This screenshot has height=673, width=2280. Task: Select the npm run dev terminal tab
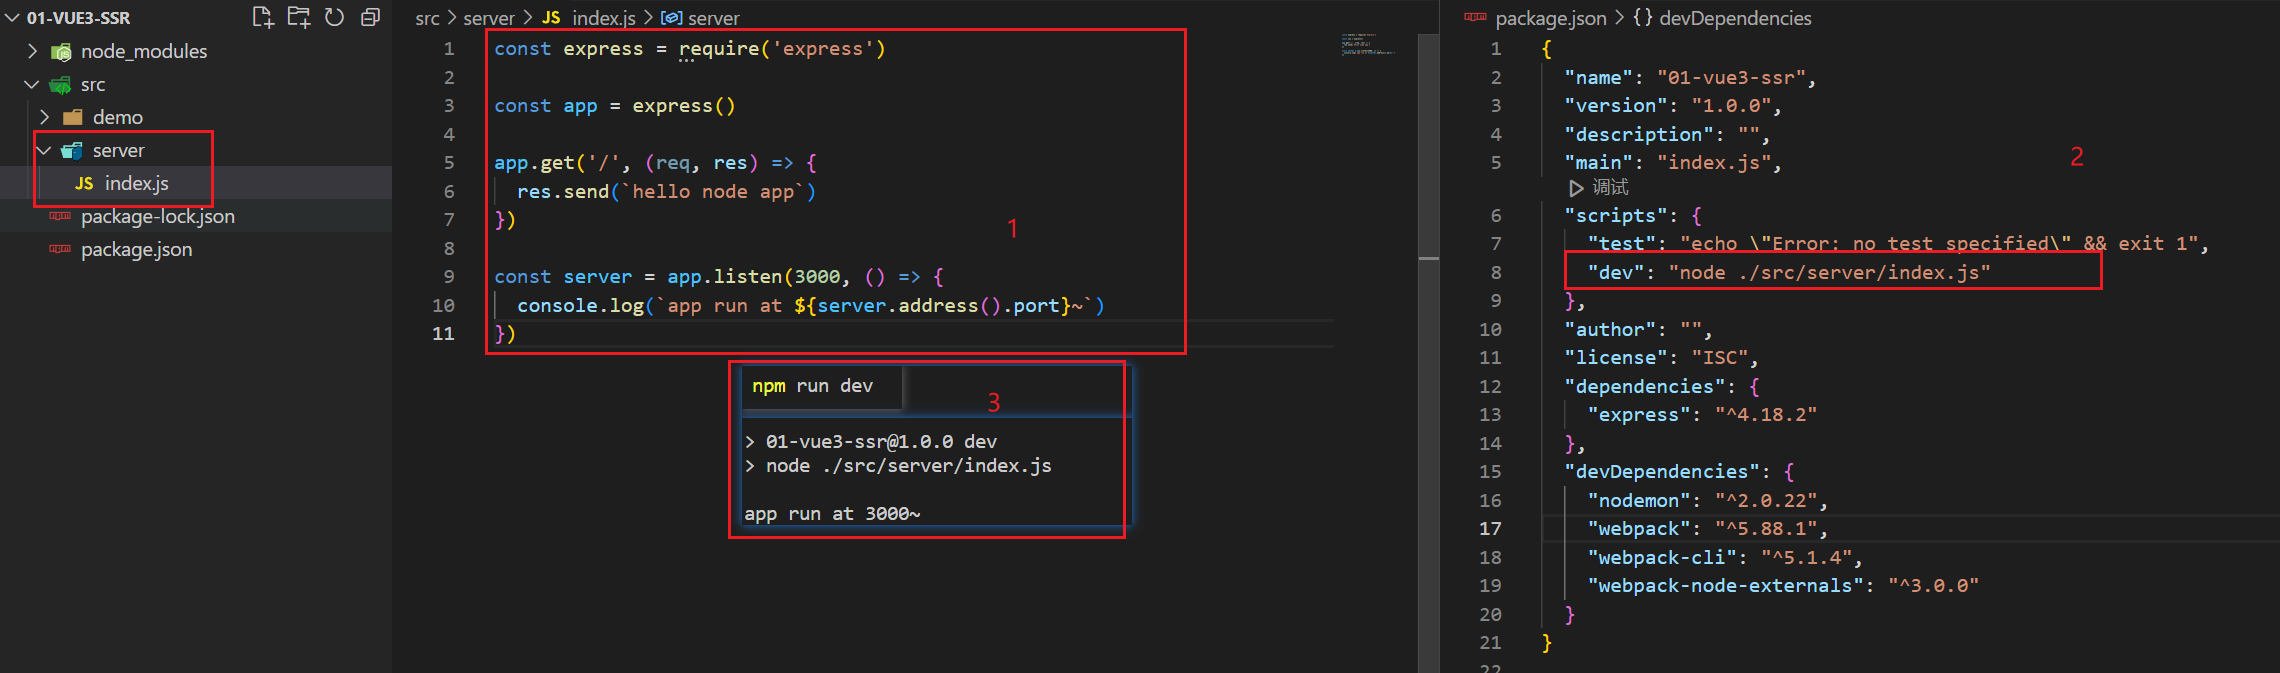[821, 387]
